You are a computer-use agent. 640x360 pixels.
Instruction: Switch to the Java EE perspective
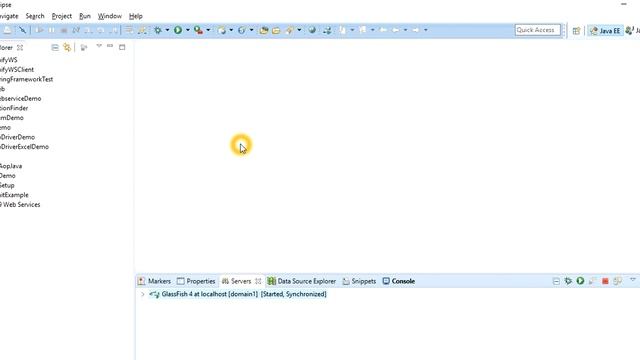[x=605, y=31]
